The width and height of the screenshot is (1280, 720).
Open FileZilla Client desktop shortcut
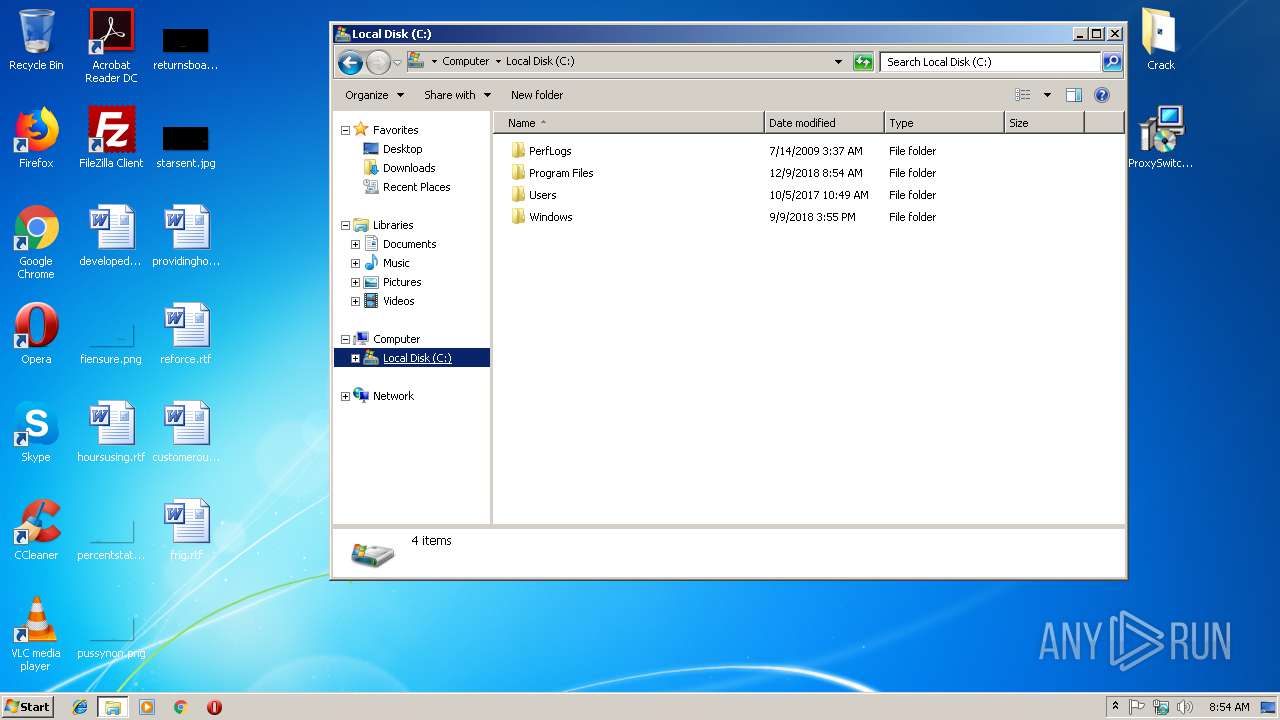(x=111, y=138)
